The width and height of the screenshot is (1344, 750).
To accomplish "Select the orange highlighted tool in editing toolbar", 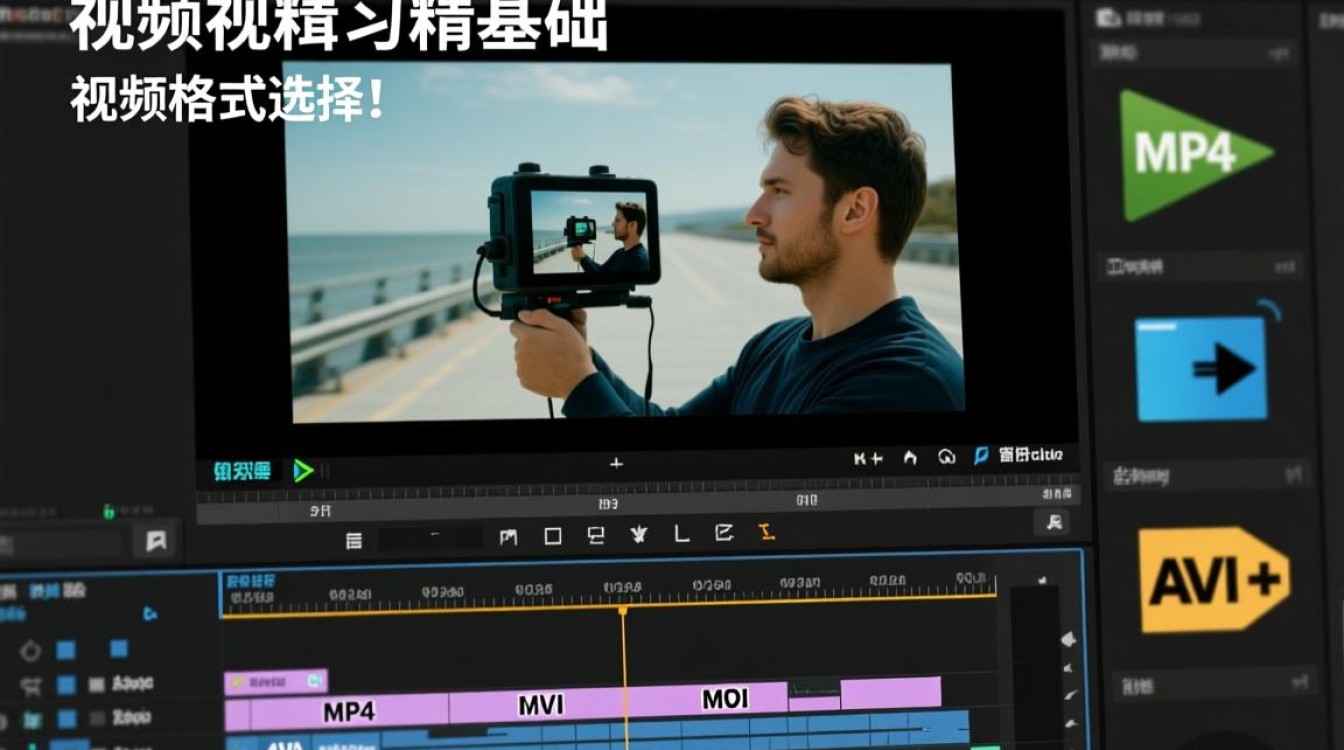I will point(767,532).
